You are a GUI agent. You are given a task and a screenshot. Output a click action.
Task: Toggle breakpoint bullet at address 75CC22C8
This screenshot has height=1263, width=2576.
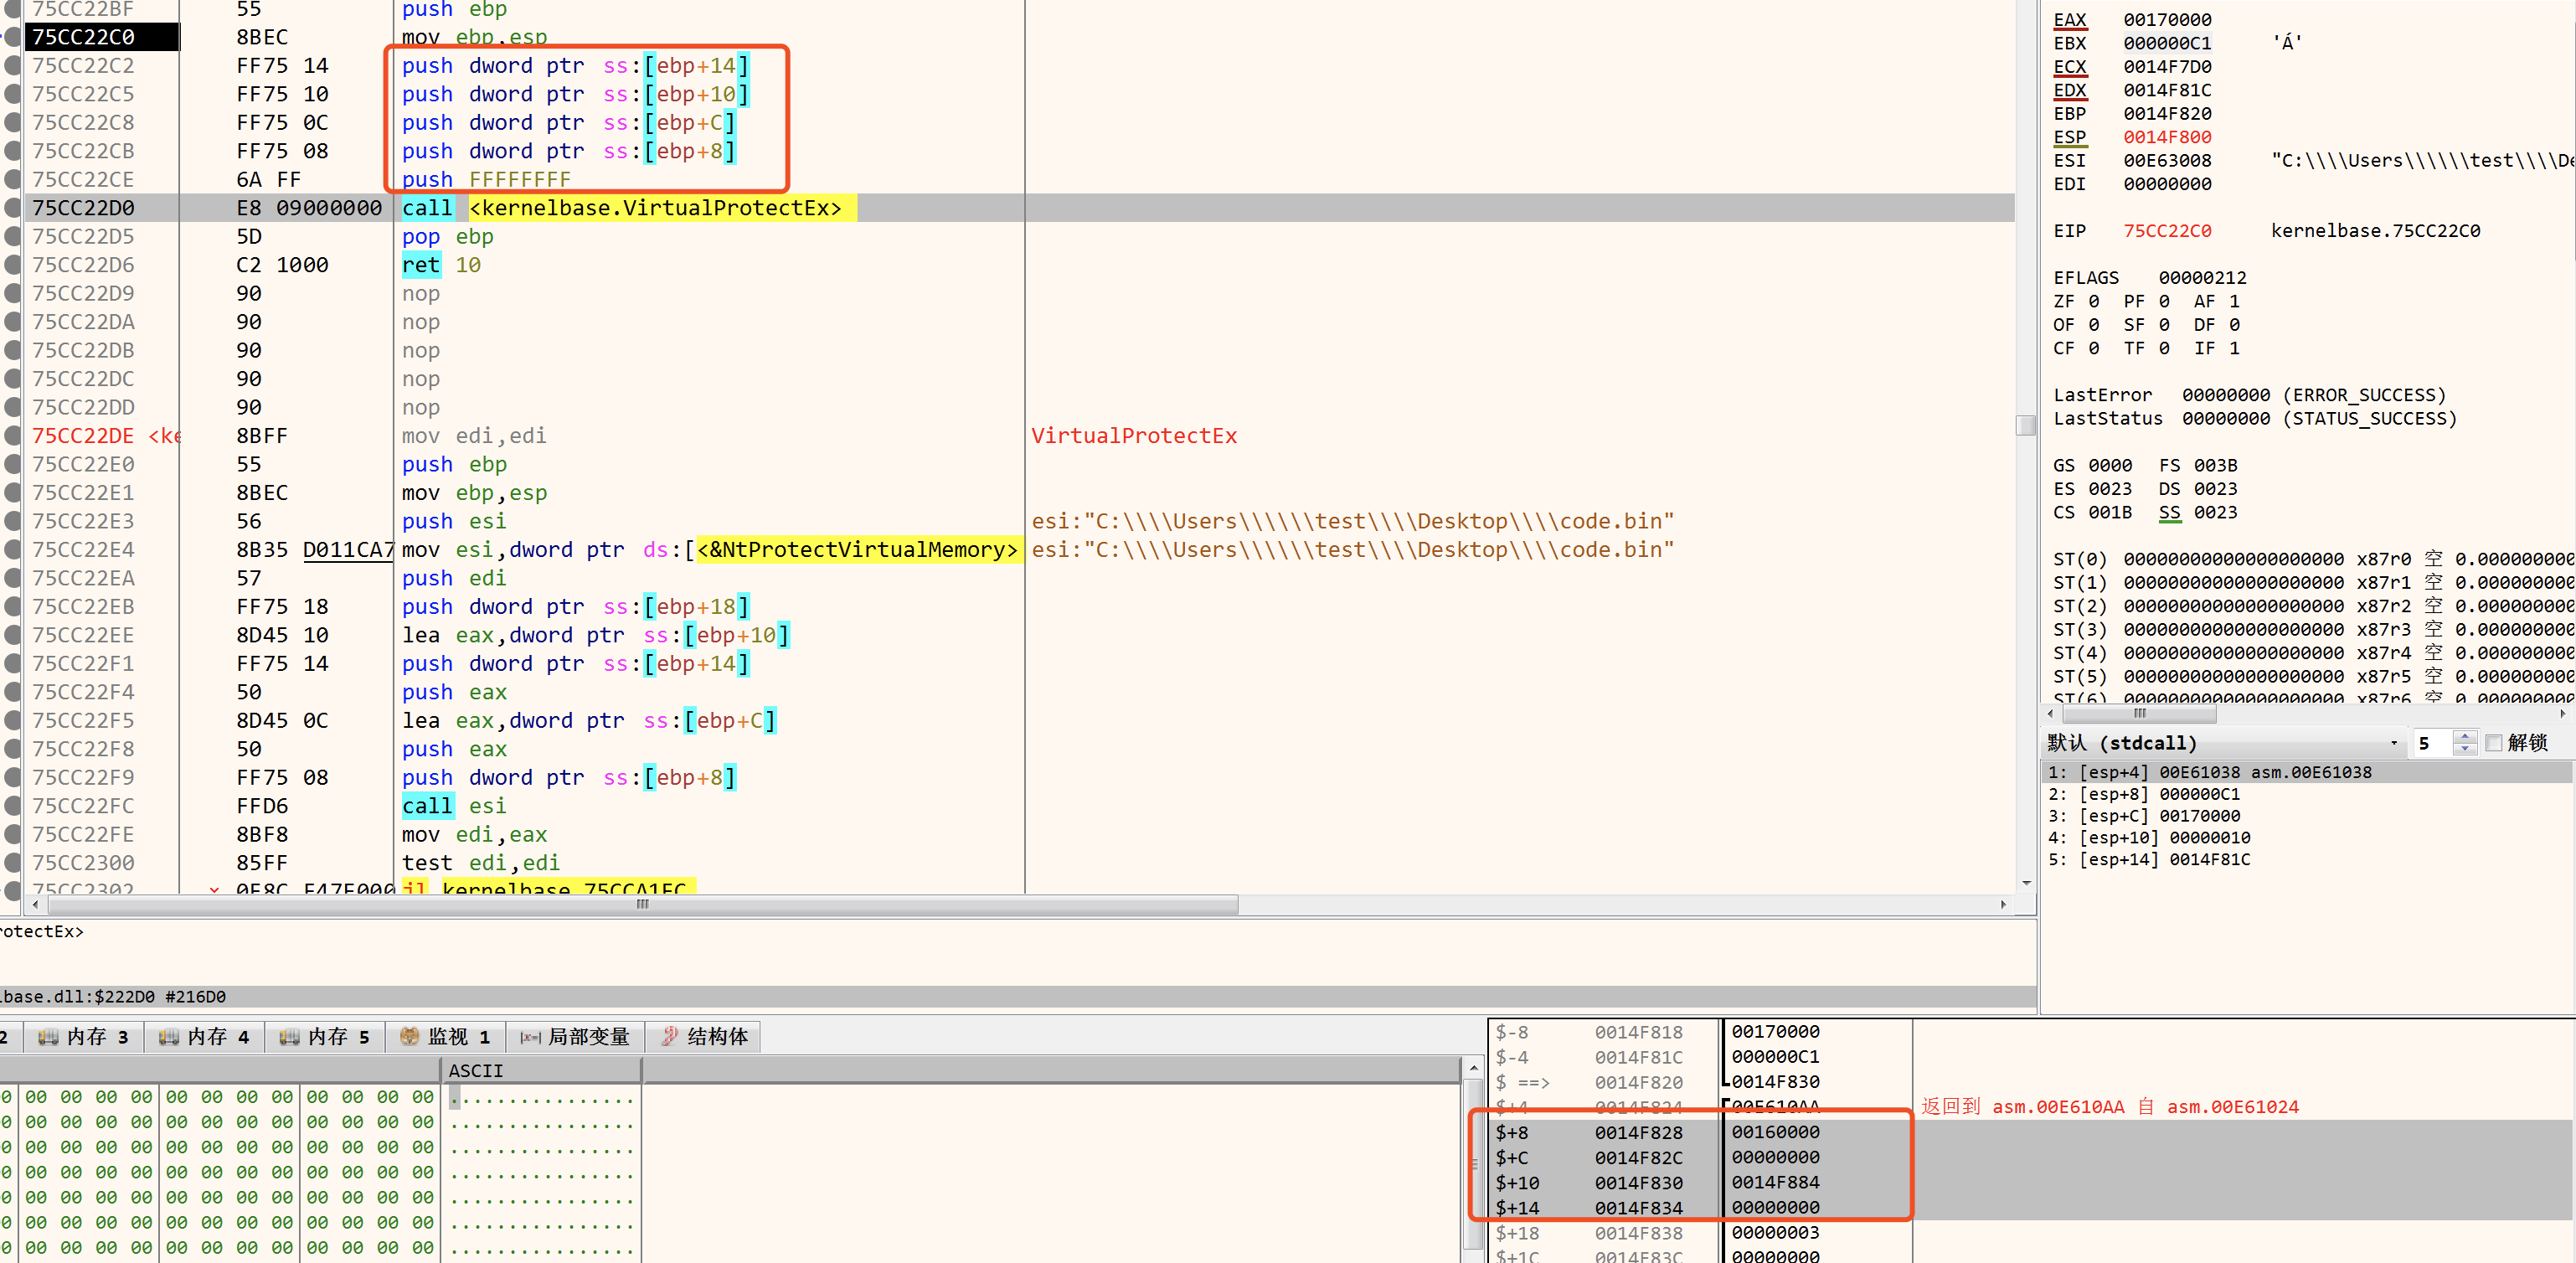point(13,123)
